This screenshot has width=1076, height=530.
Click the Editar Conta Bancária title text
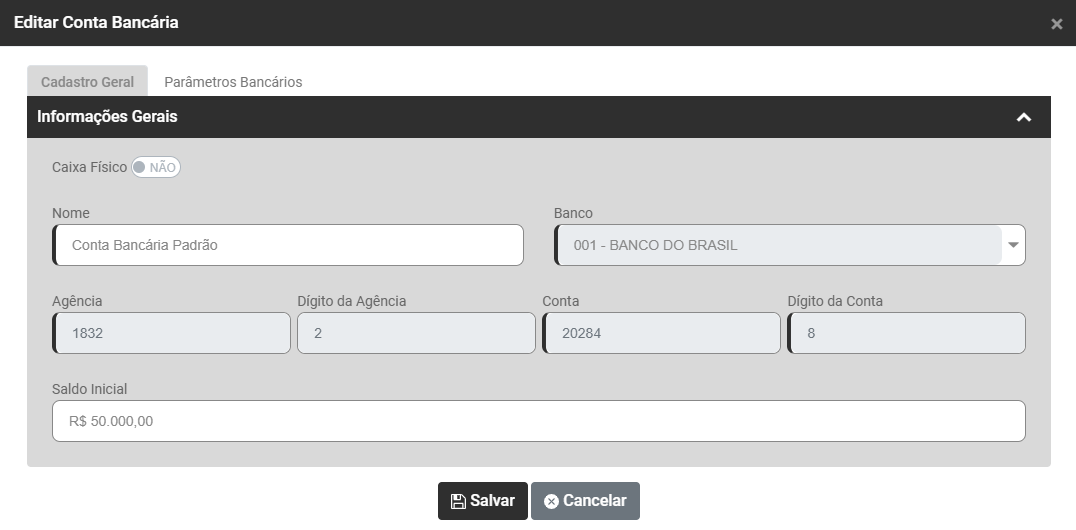pos(96,22)
